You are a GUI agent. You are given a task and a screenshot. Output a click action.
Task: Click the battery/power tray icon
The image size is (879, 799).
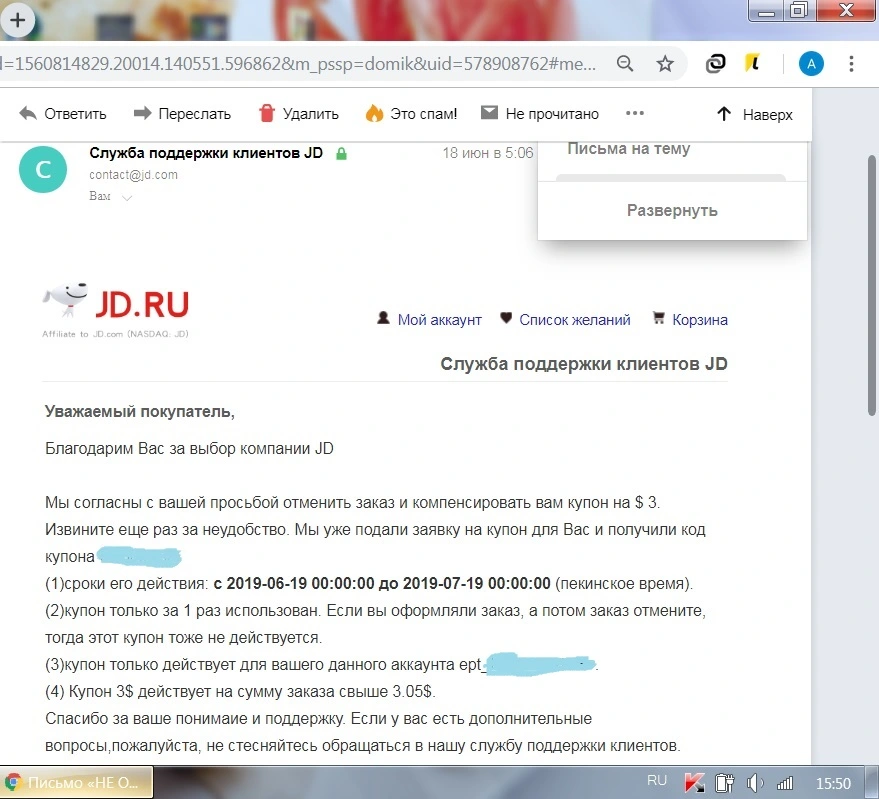coord(724,783)
